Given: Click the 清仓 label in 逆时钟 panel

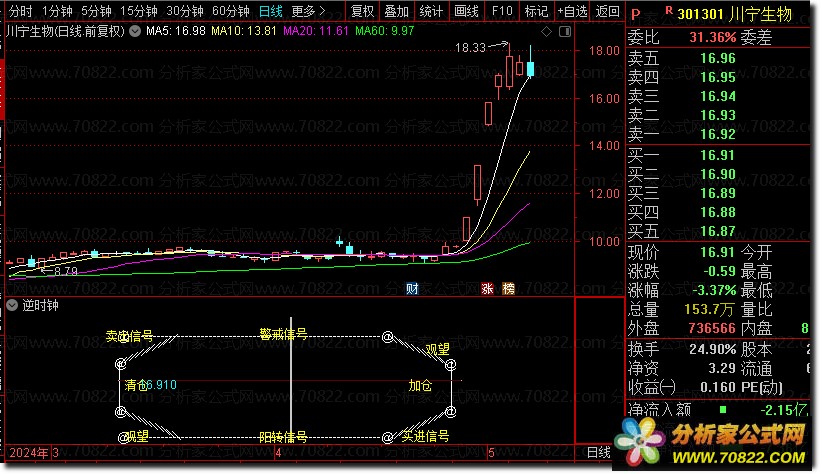Looking at the screenshot, I should pos(136,385).
